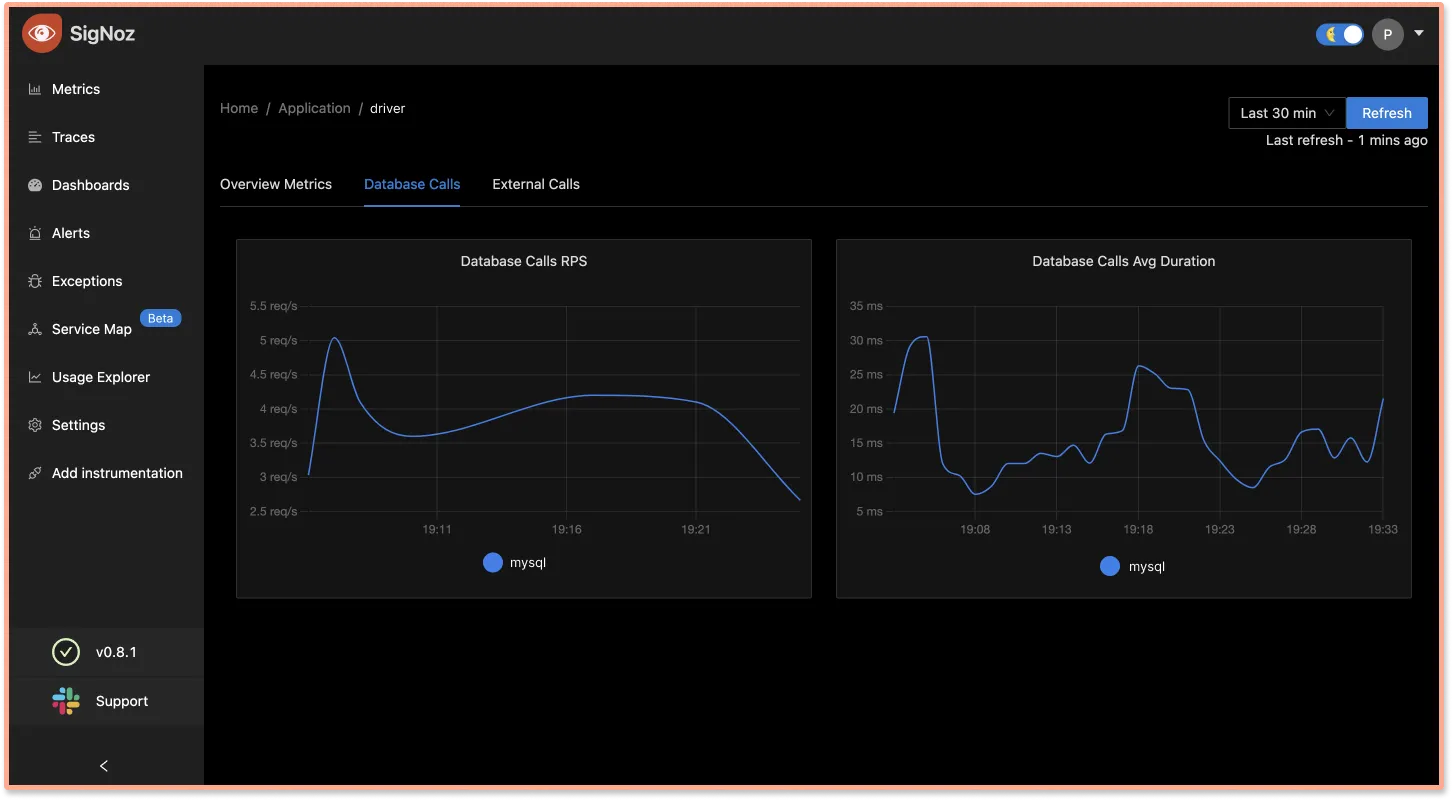1452x800 pixels.
Task: Click the Exceptions bug icon
Action: [x=35, y=281]
